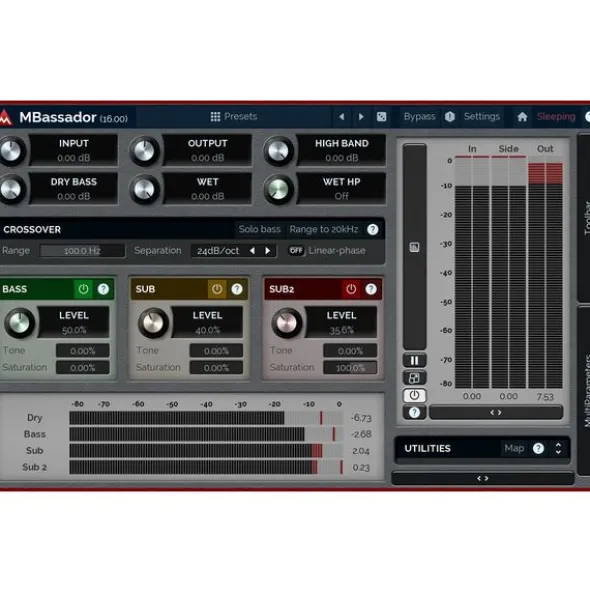The width and height of the screenshot is (590, 591).
Task: Open the Settings menu
Action: pos(482,116)
